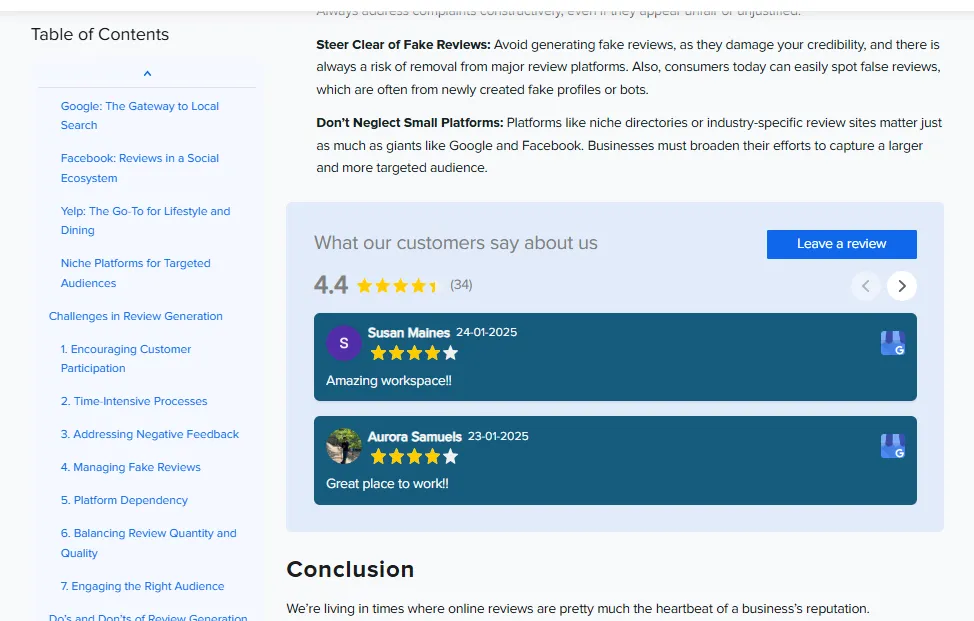The height and width of the screenshot is (621, 974).
Task: Click the empty fifth star on Susan's review
Action: pos(449,352)
